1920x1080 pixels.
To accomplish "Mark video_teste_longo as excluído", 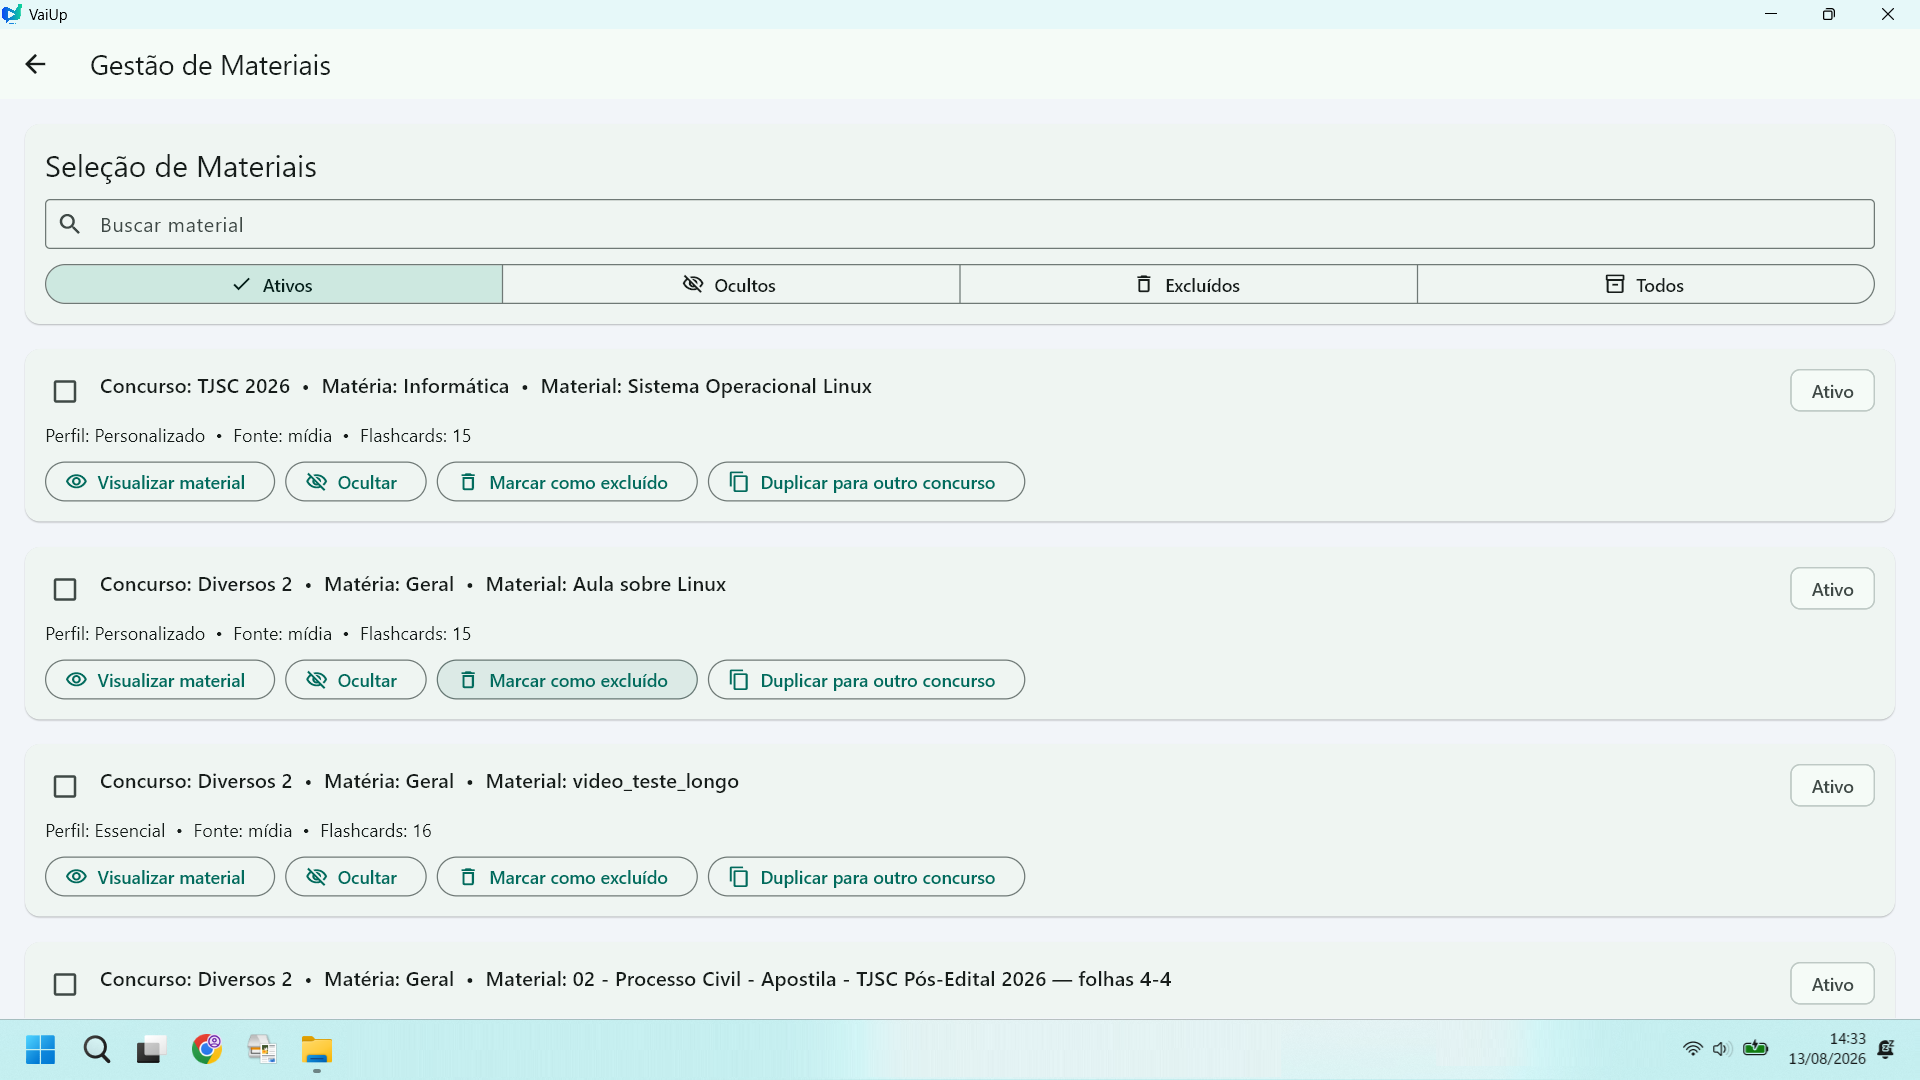I will (567, 877).
